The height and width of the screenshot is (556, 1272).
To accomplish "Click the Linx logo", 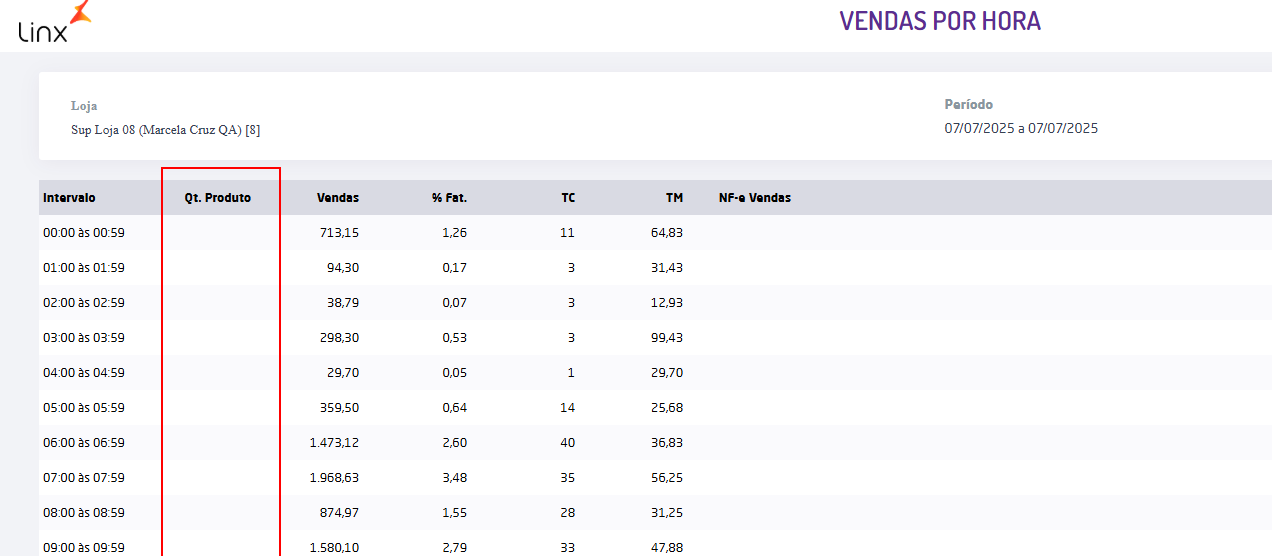I will click(x=54, y=23).
